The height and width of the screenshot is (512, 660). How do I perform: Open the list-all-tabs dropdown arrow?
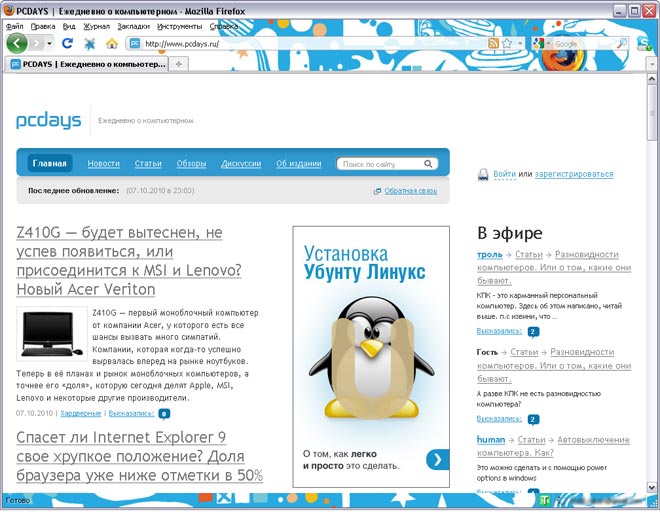pos(652,64)
